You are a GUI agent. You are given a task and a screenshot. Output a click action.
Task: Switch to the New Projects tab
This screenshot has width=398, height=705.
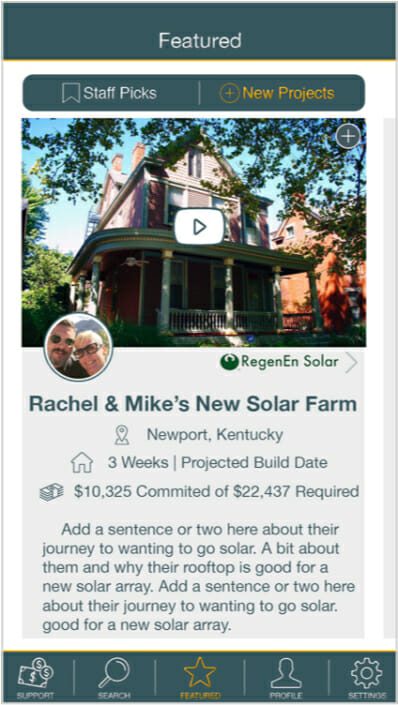pyautogui.click(x=277, y=94)
